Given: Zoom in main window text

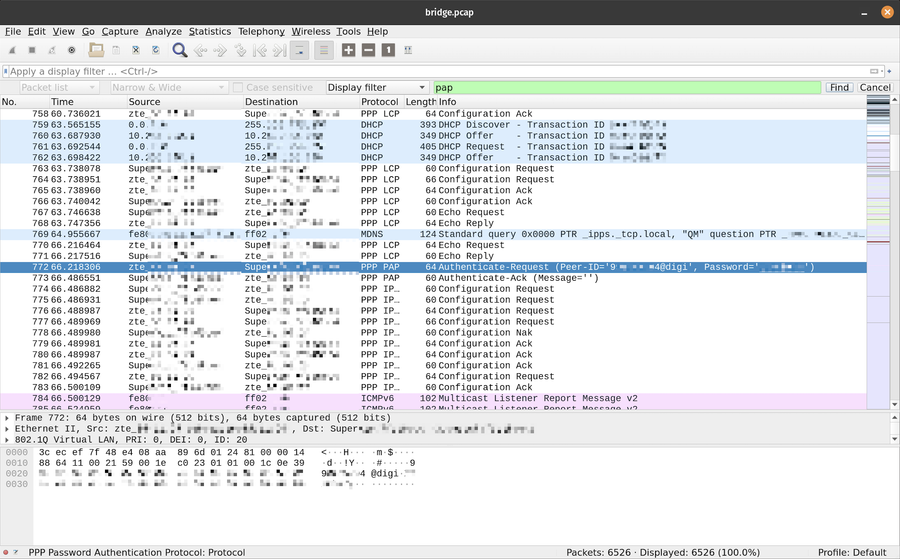Looking at the screenshot, I should pos(348,51).
